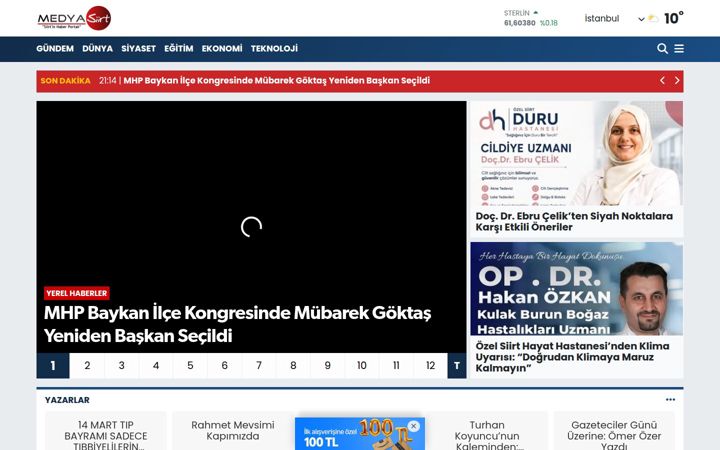Click the STERLİN exchange rate ticker
The width and height of the screenshot is (720, 450).
pos(530,18)
